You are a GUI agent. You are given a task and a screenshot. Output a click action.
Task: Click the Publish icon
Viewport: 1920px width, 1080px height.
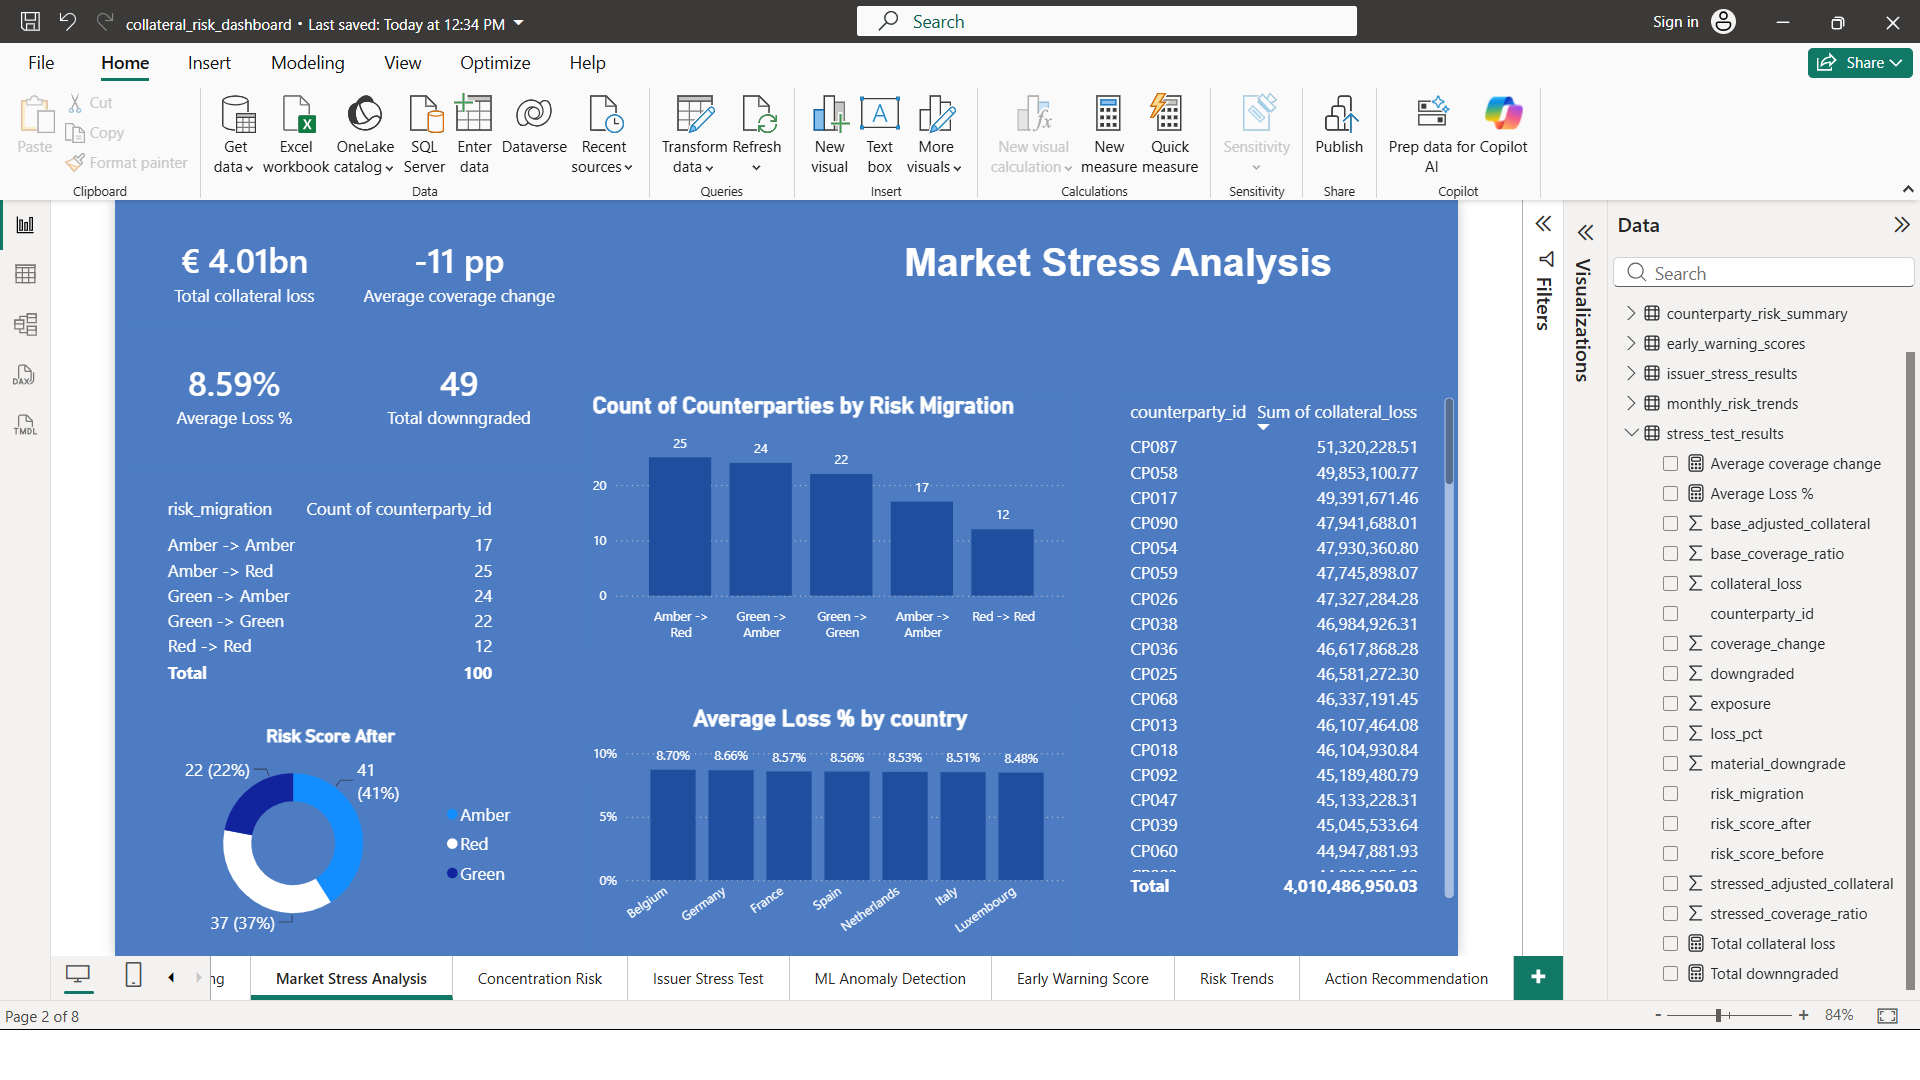(x=1339, y=114)
